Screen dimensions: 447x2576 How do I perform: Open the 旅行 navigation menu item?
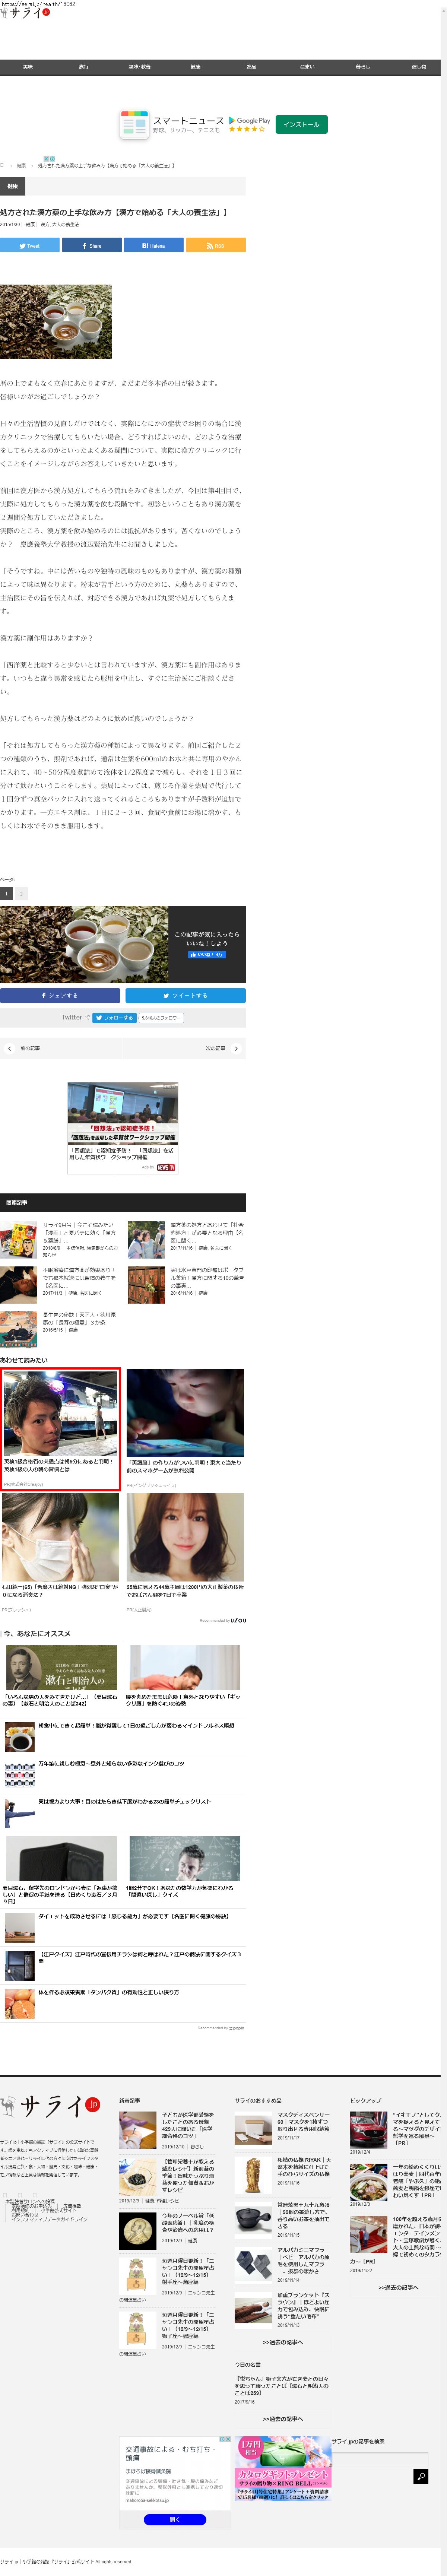pyautogui.click(x=83, y=67)
